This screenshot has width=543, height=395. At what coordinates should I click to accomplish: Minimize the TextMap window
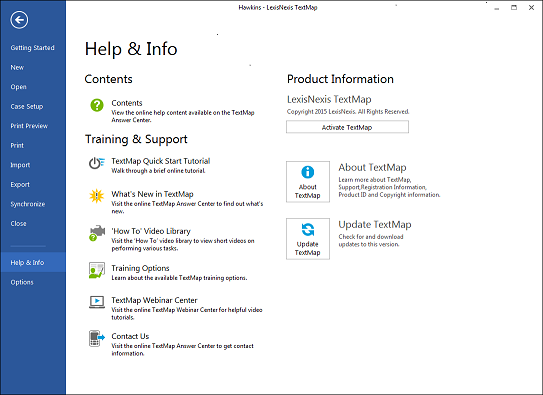coord(497,8)
